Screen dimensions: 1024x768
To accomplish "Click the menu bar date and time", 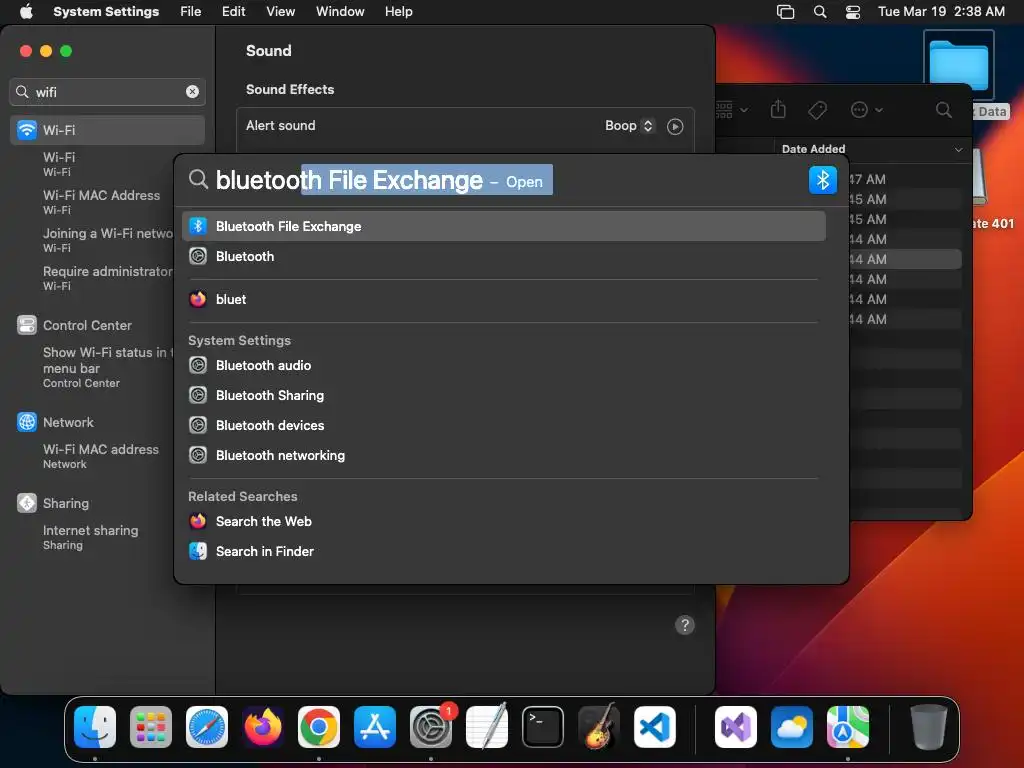I will click(x=940, y=12).
